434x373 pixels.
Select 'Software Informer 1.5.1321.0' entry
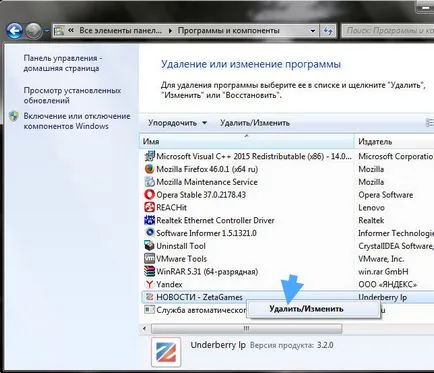click(206, 233)
